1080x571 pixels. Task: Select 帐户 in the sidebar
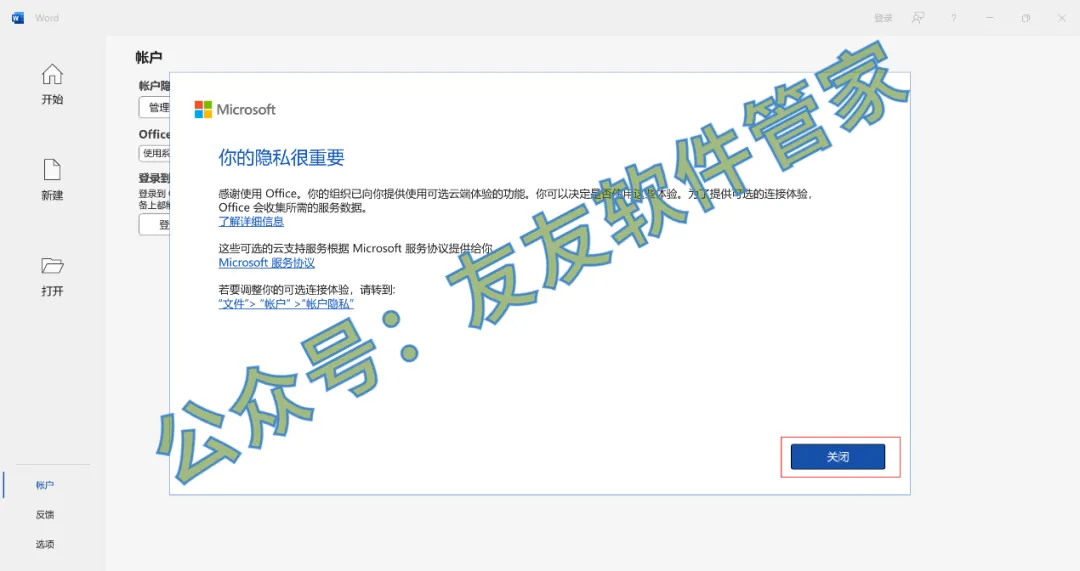pos(45,485)
